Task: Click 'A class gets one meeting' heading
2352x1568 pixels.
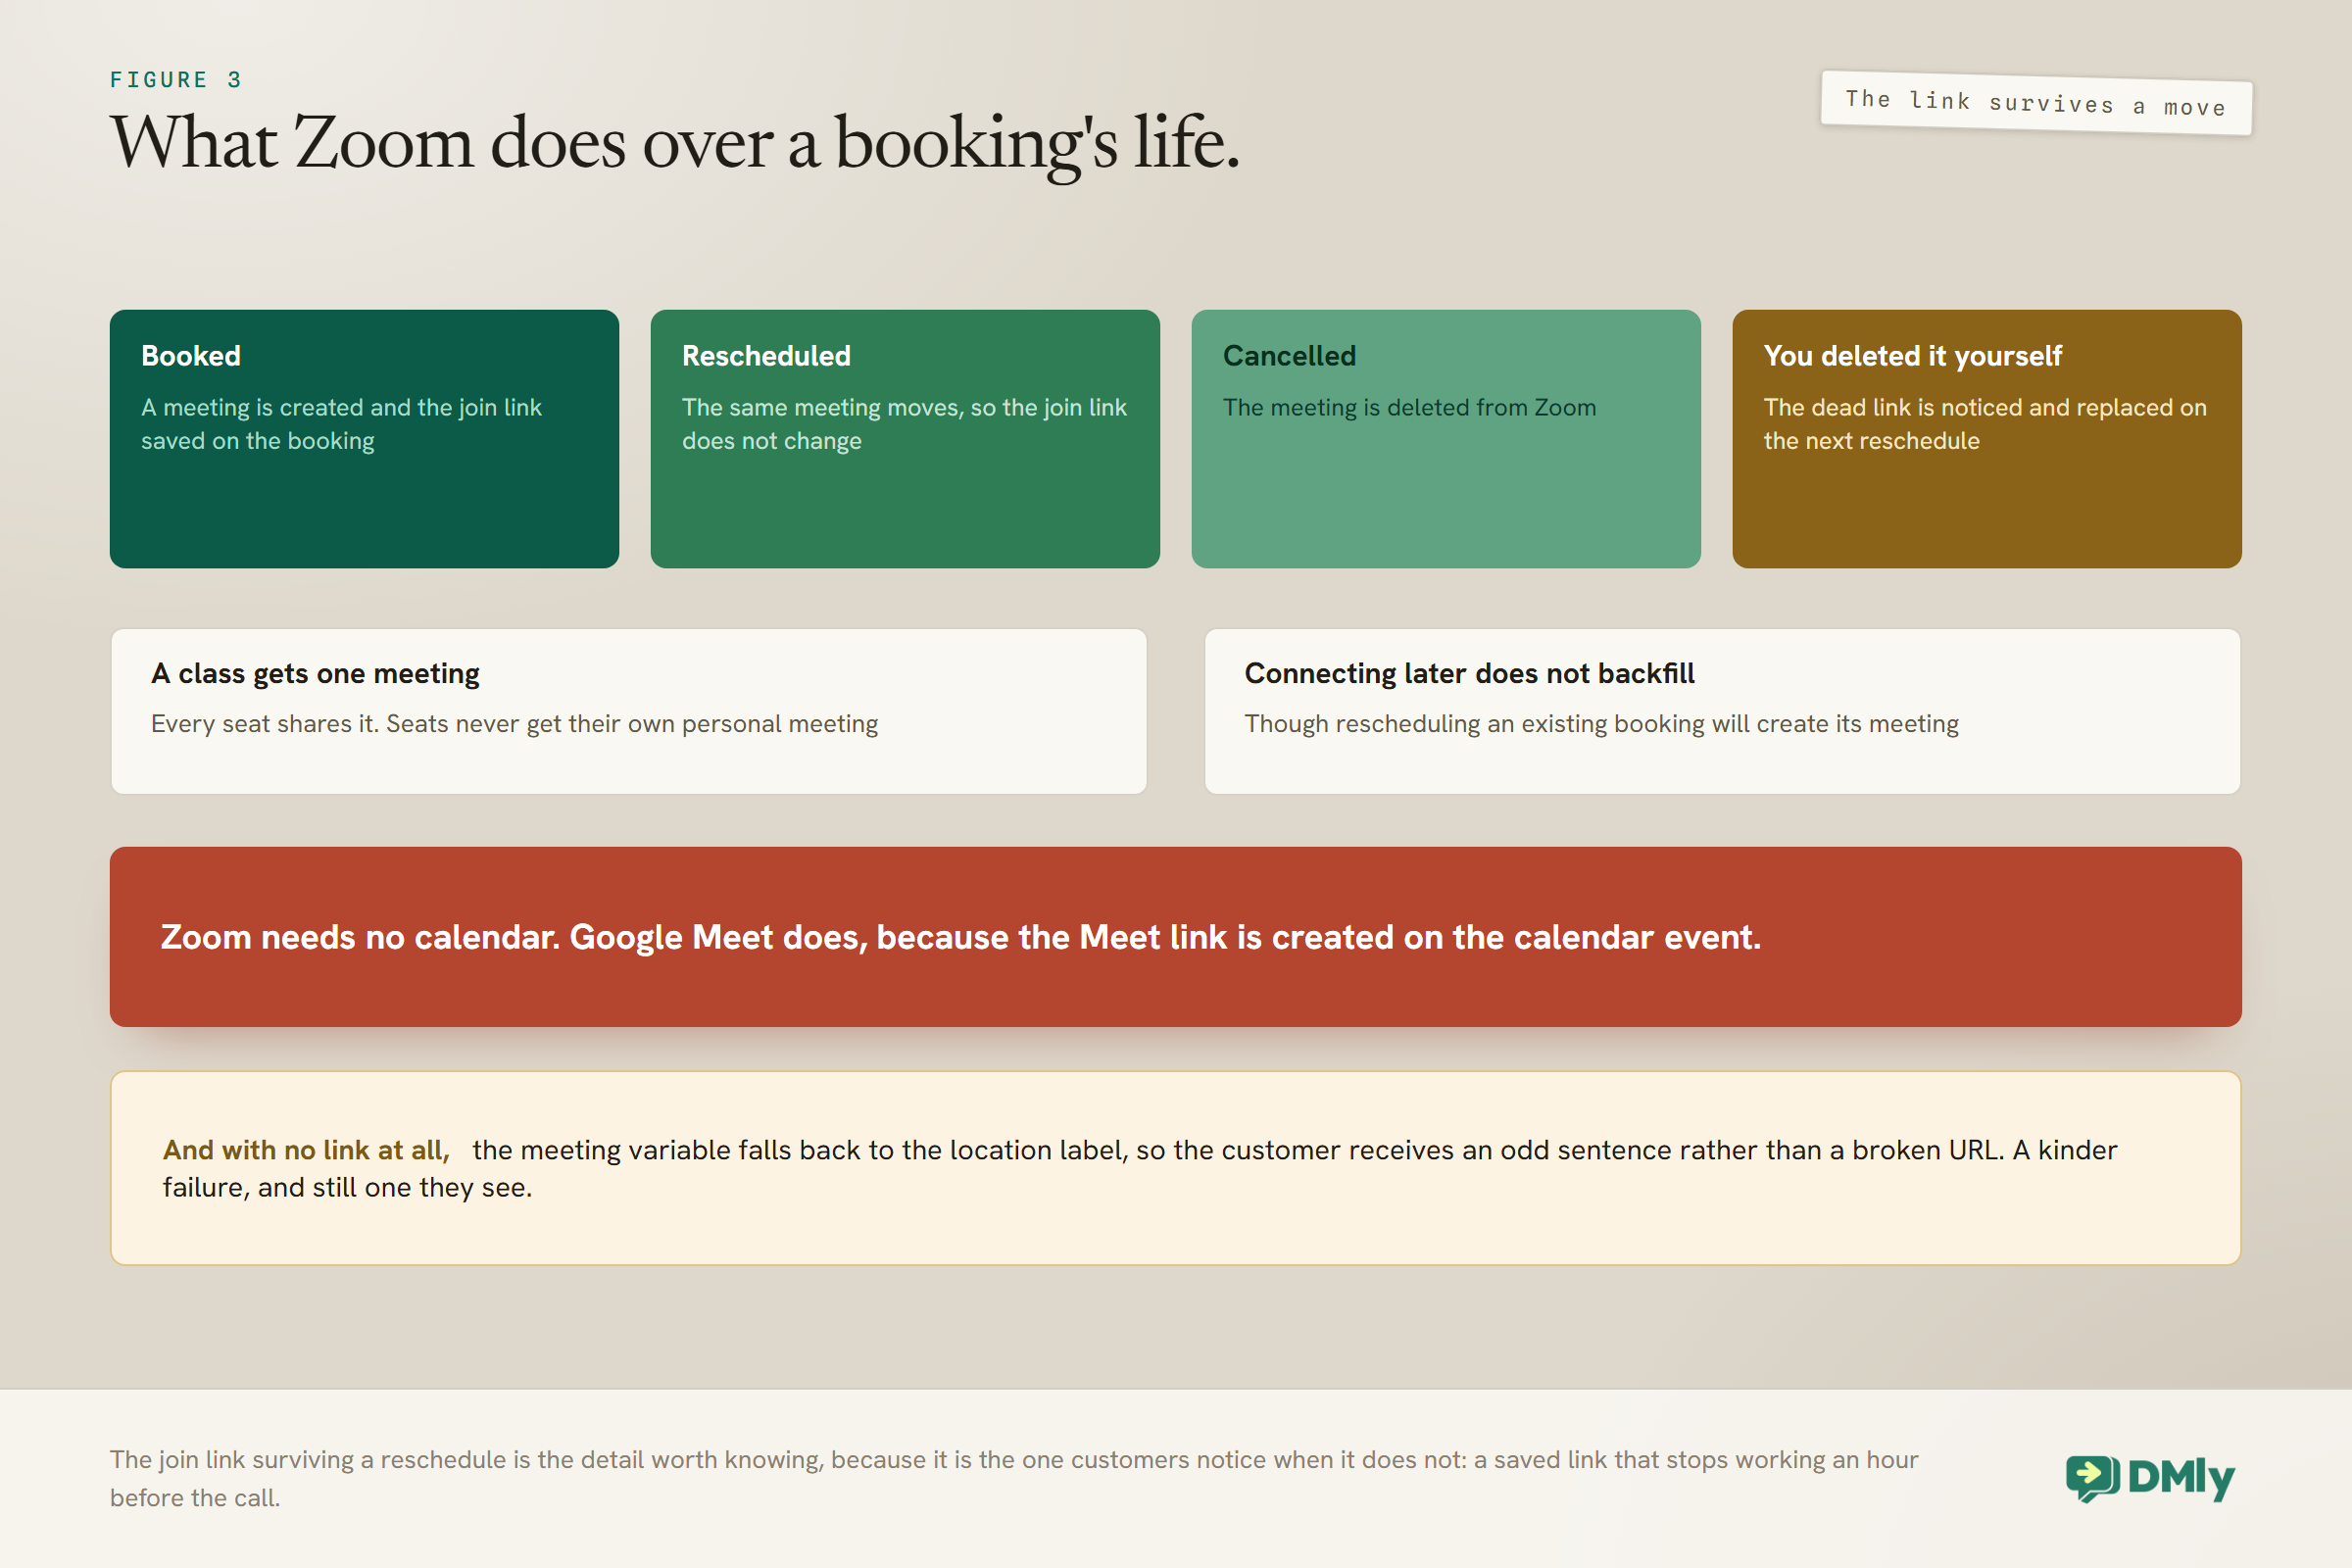Action: coord(315,674)
